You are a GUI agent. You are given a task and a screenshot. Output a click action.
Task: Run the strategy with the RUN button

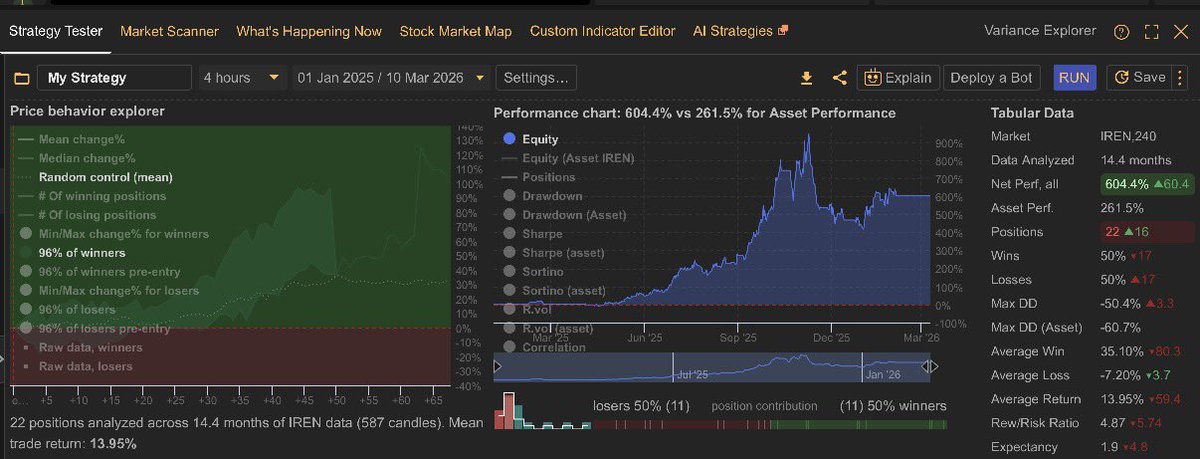pos(1074,78)
